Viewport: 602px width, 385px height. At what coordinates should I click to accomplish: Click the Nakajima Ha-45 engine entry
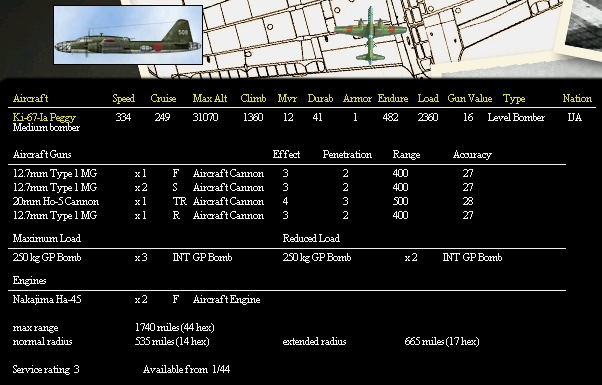[47, 299]
